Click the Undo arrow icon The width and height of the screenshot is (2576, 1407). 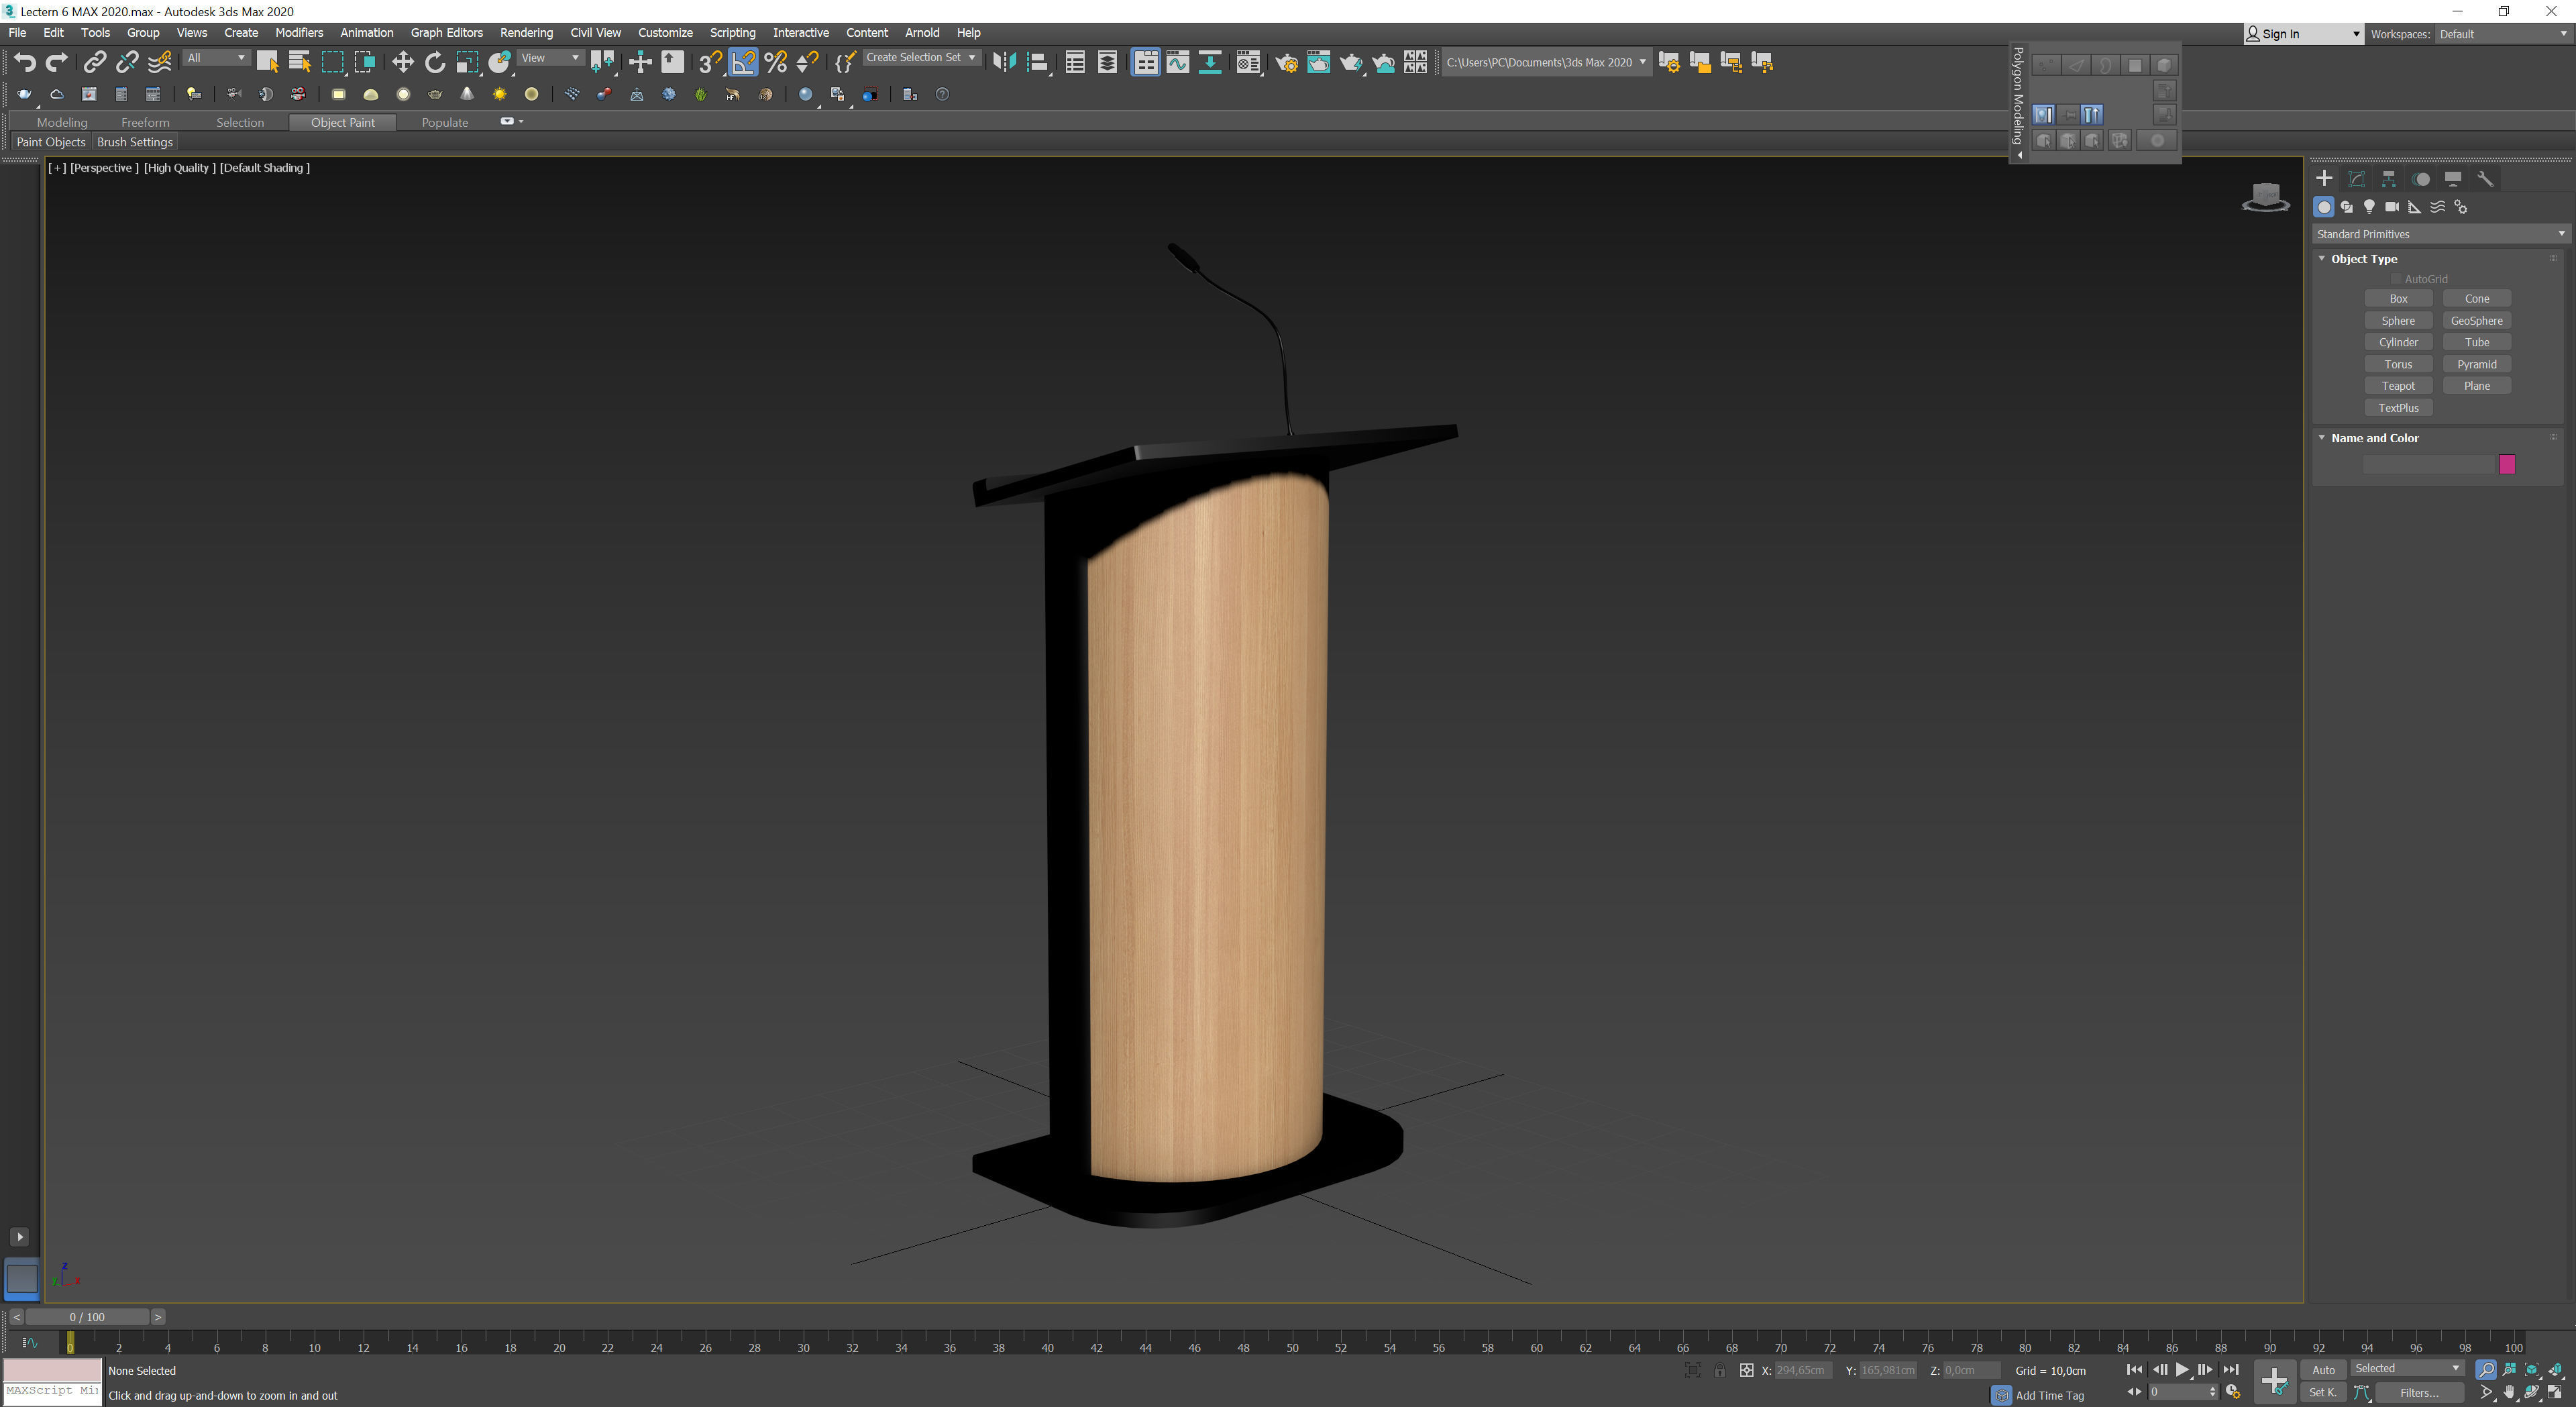(24, 62)
